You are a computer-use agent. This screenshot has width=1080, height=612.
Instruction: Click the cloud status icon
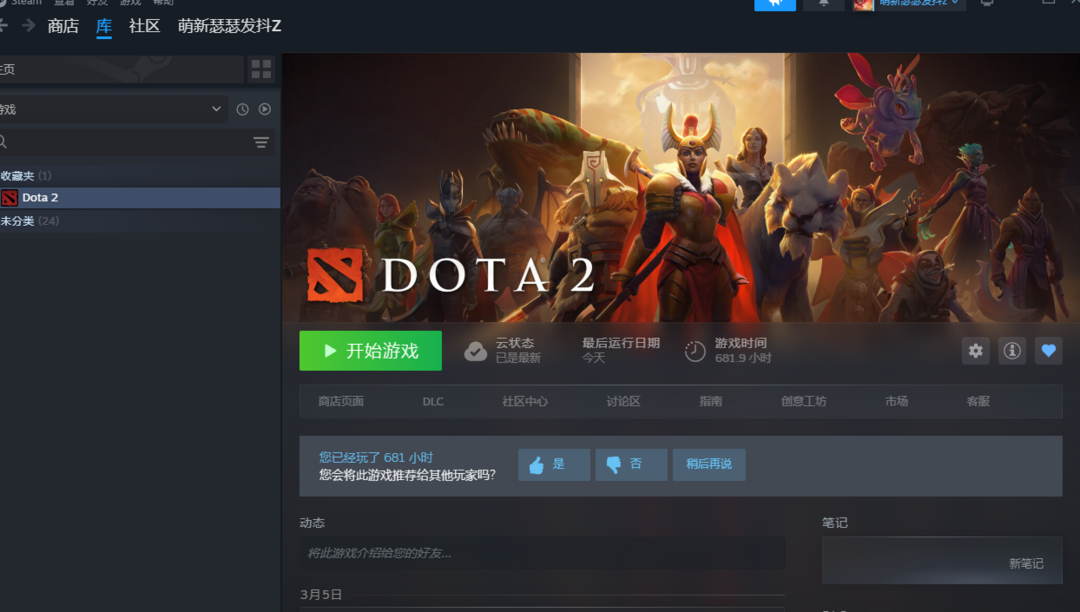[475, 351]
